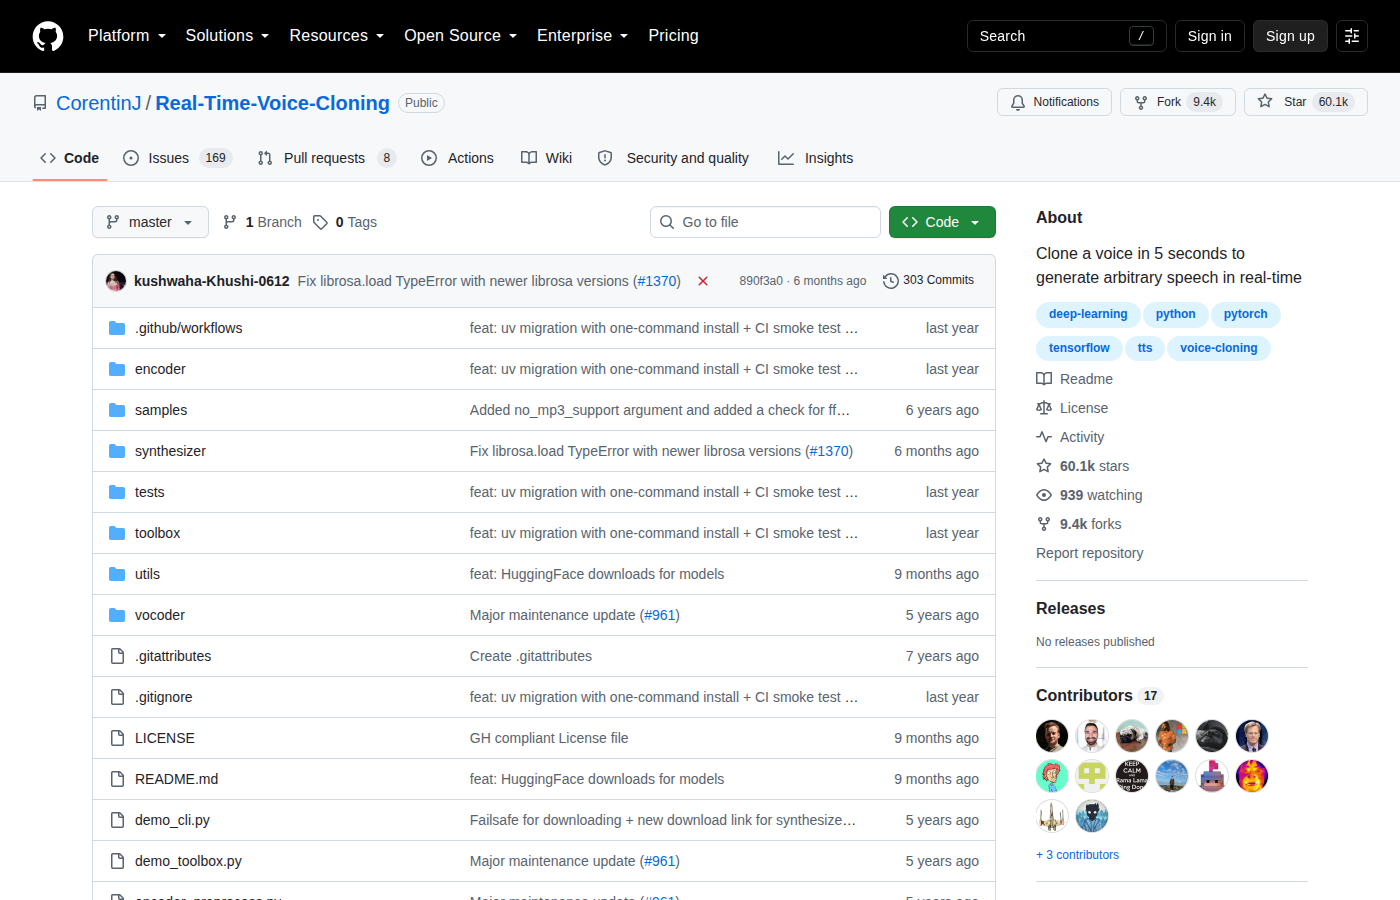Star the repository with the Star button
The image size is (1400, 900).
[1306, 102]
